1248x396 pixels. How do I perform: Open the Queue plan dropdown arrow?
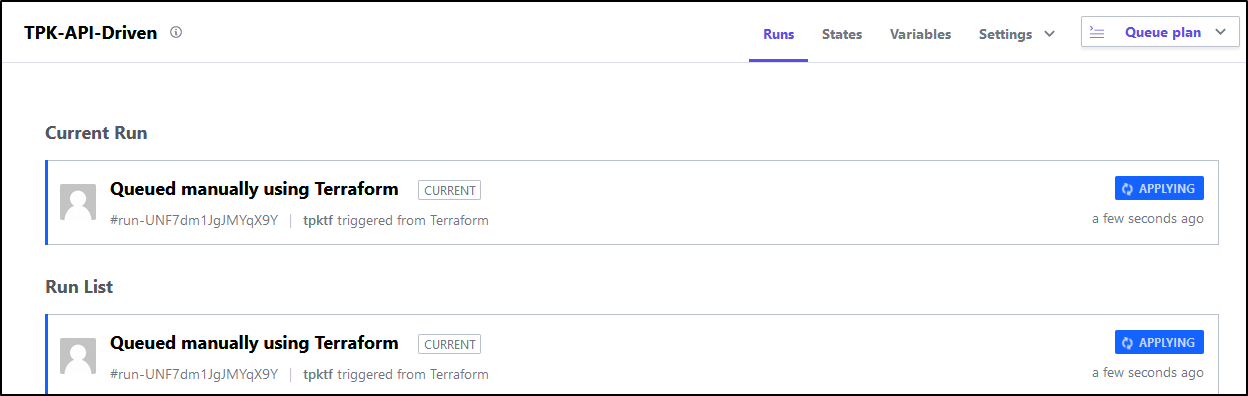coord(1220,32)
